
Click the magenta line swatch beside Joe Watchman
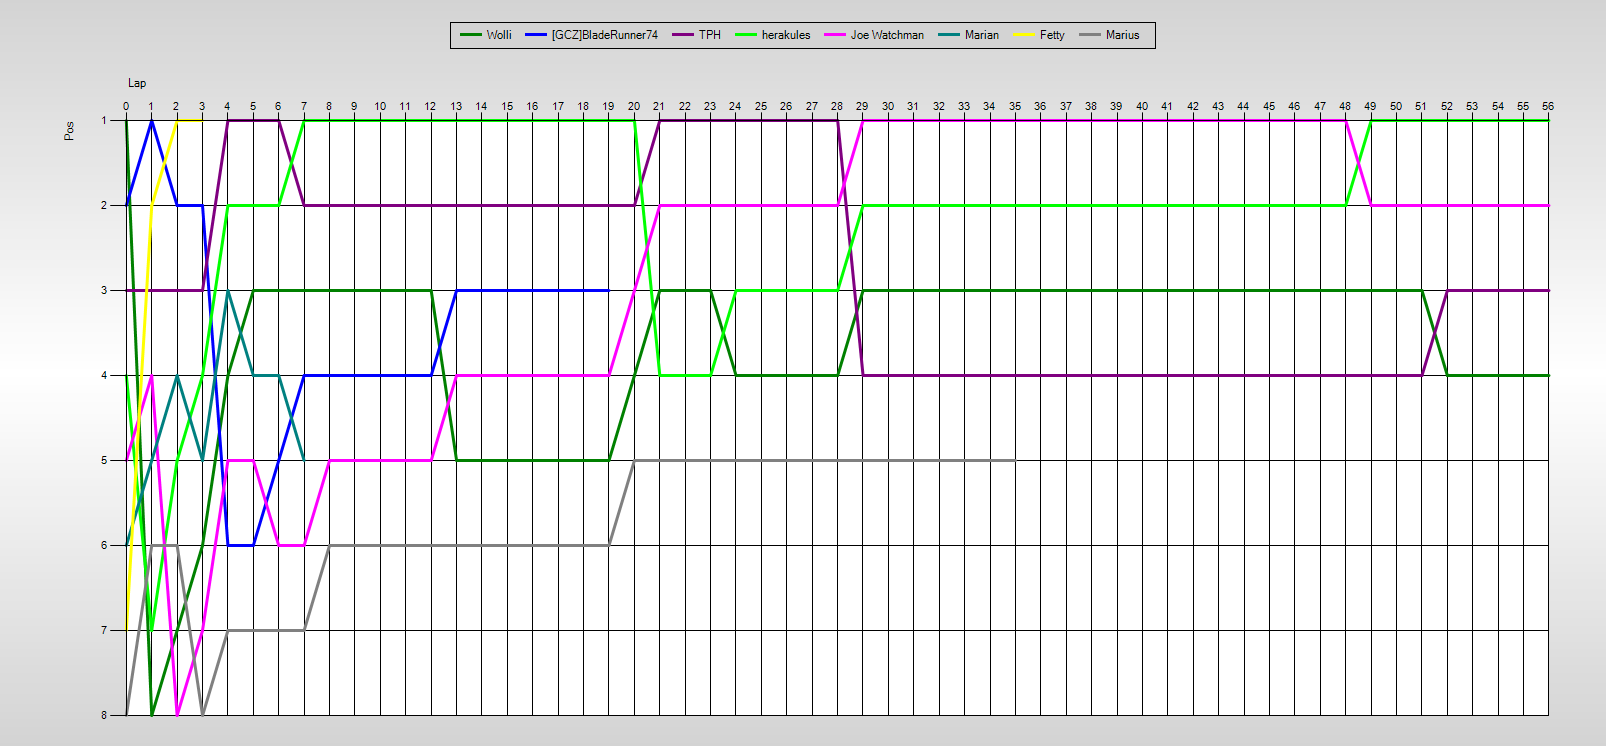(835, 35)
